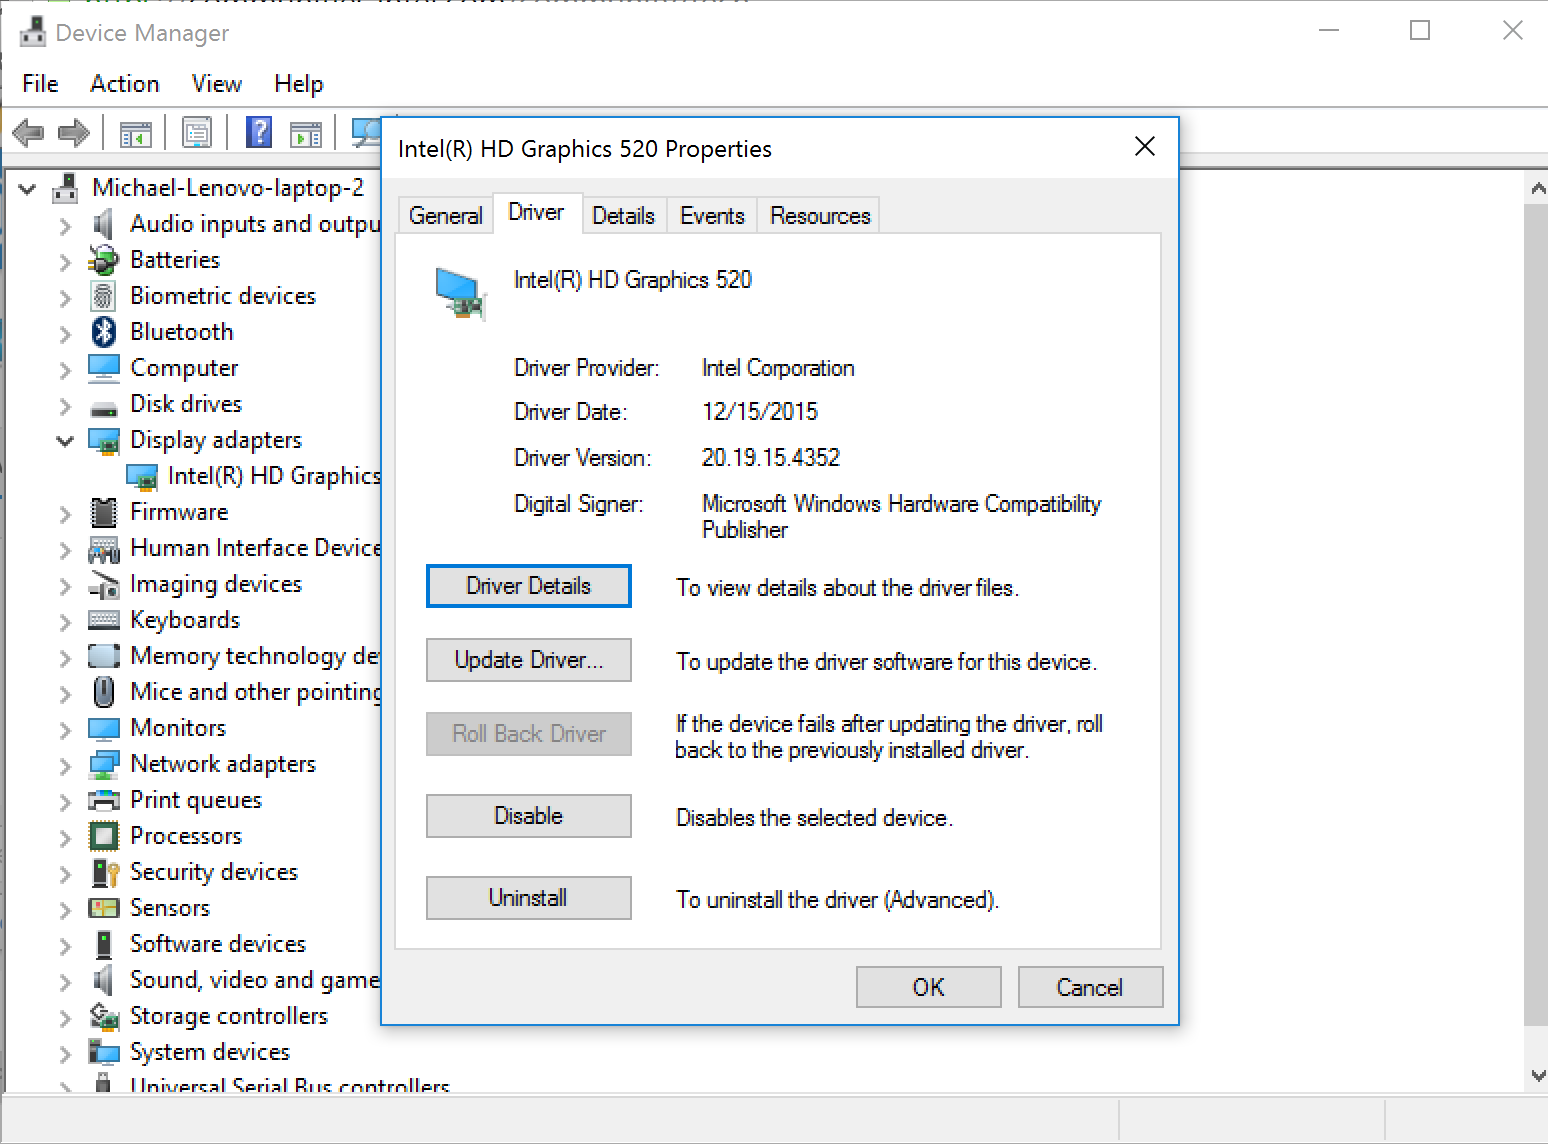Click the device tree scrollbar down arrow
Screen dimensions: 1548x1144
1537,1076
